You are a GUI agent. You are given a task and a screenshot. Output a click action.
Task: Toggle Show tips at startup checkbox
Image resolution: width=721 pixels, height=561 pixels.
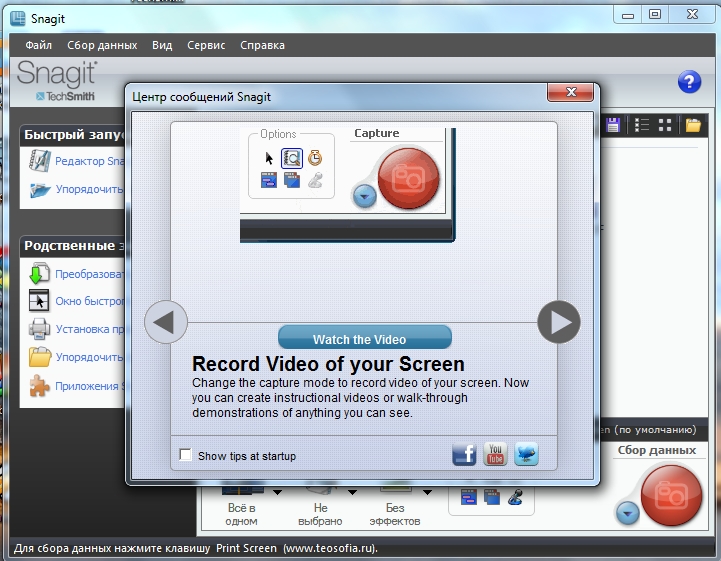click(186, 455)
